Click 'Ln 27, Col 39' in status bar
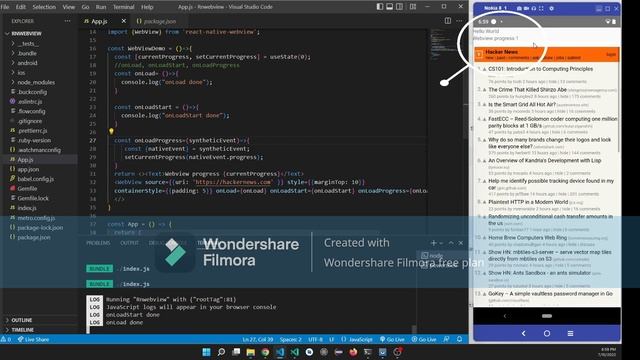The image size is (640, 360). coord(258,339)
